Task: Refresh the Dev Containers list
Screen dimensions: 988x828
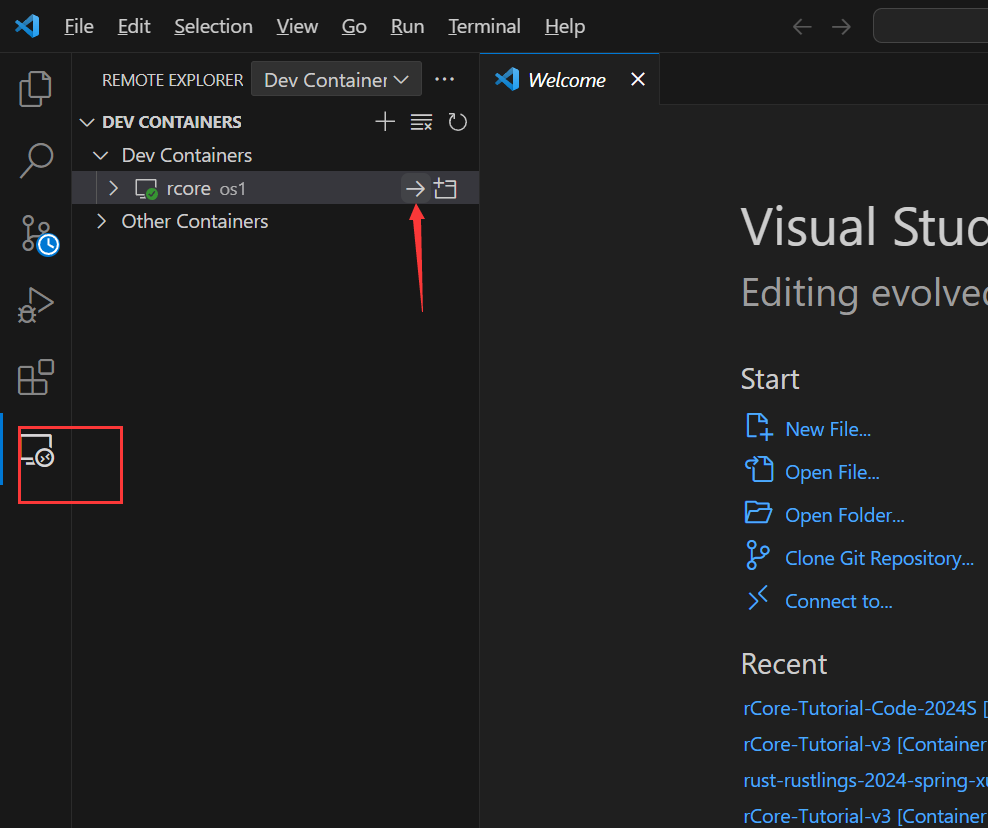Action: point(457,122)
